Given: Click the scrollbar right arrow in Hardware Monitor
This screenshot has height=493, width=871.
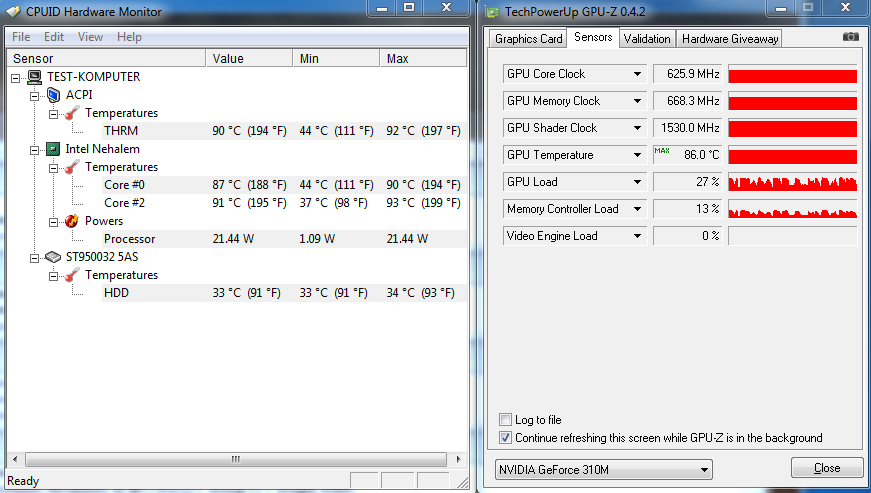Looking at the screenshot, I should (x=458, y=460).
